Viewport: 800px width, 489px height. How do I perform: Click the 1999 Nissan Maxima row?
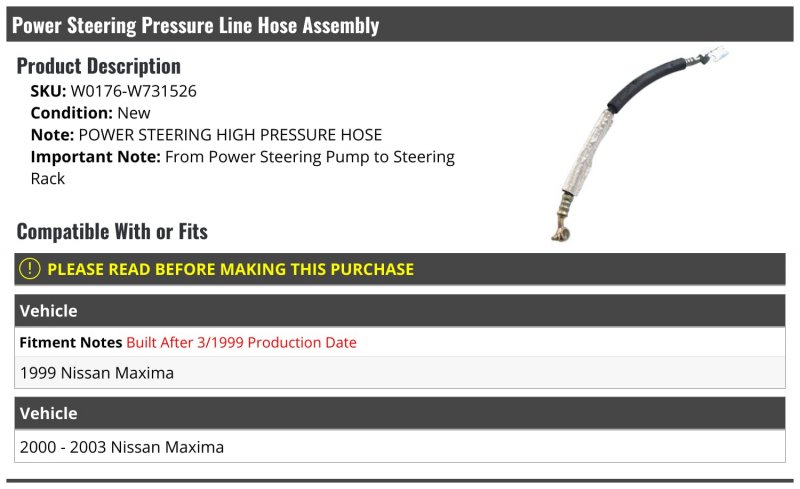click(399, 373)
